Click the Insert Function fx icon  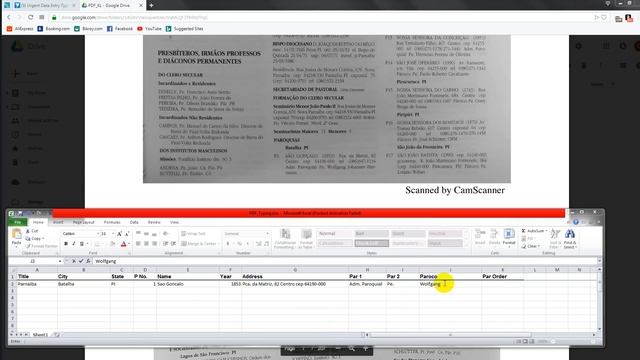point(88,261)
